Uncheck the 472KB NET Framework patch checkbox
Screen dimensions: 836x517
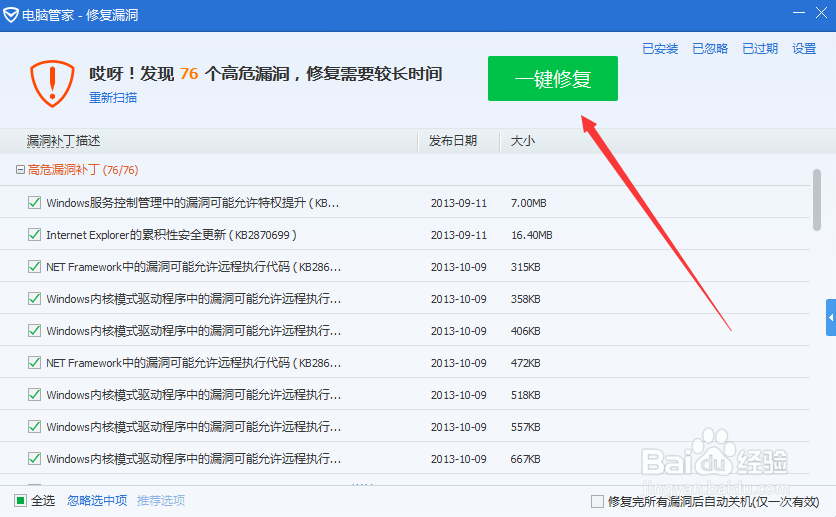point(34,362)
